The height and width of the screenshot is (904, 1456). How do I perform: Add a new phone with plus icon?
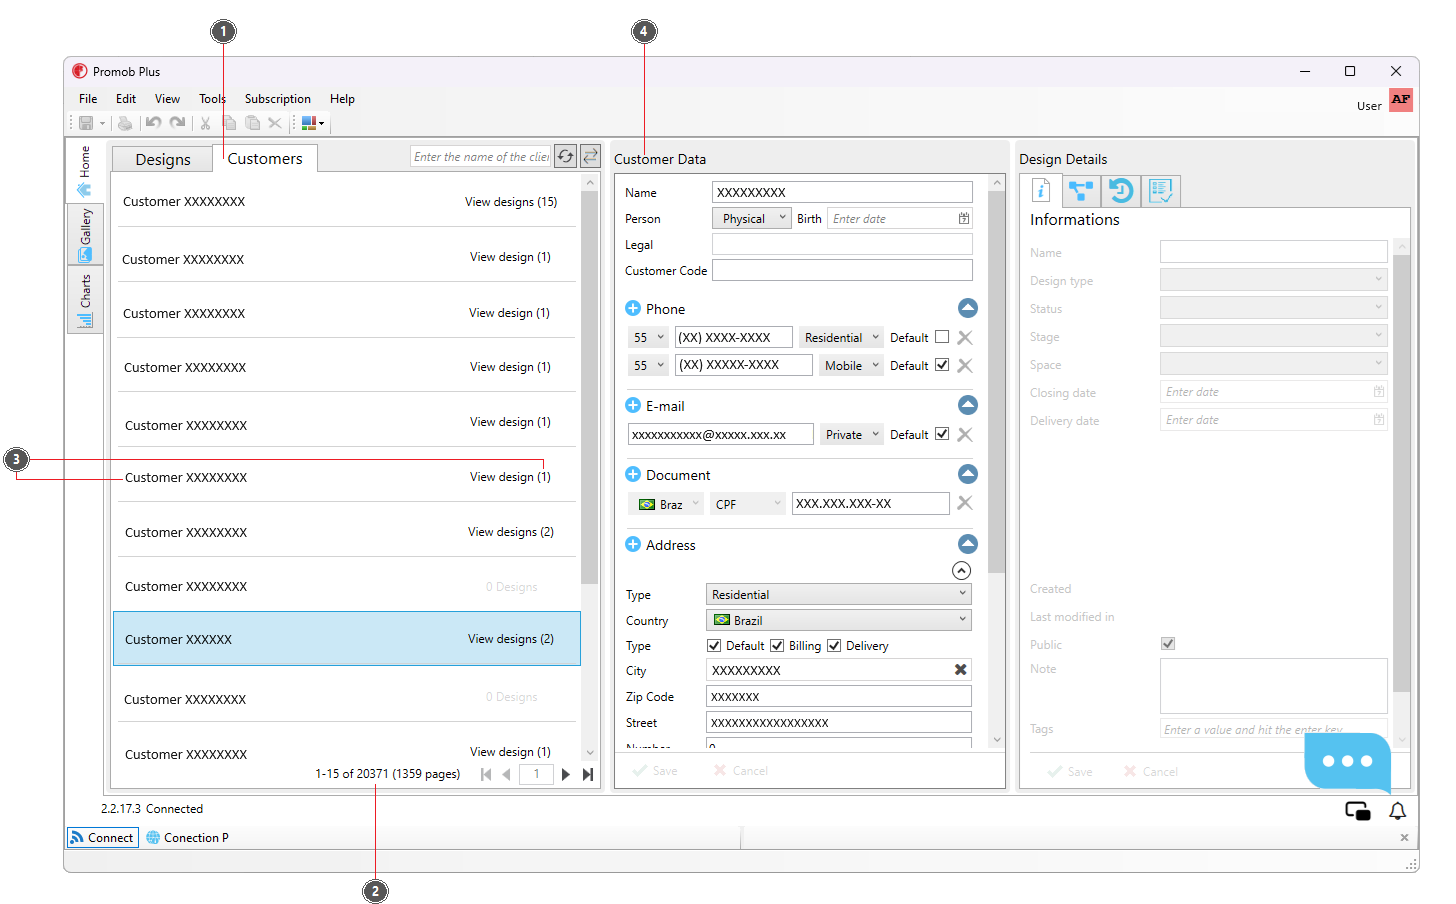coord(633,308)
